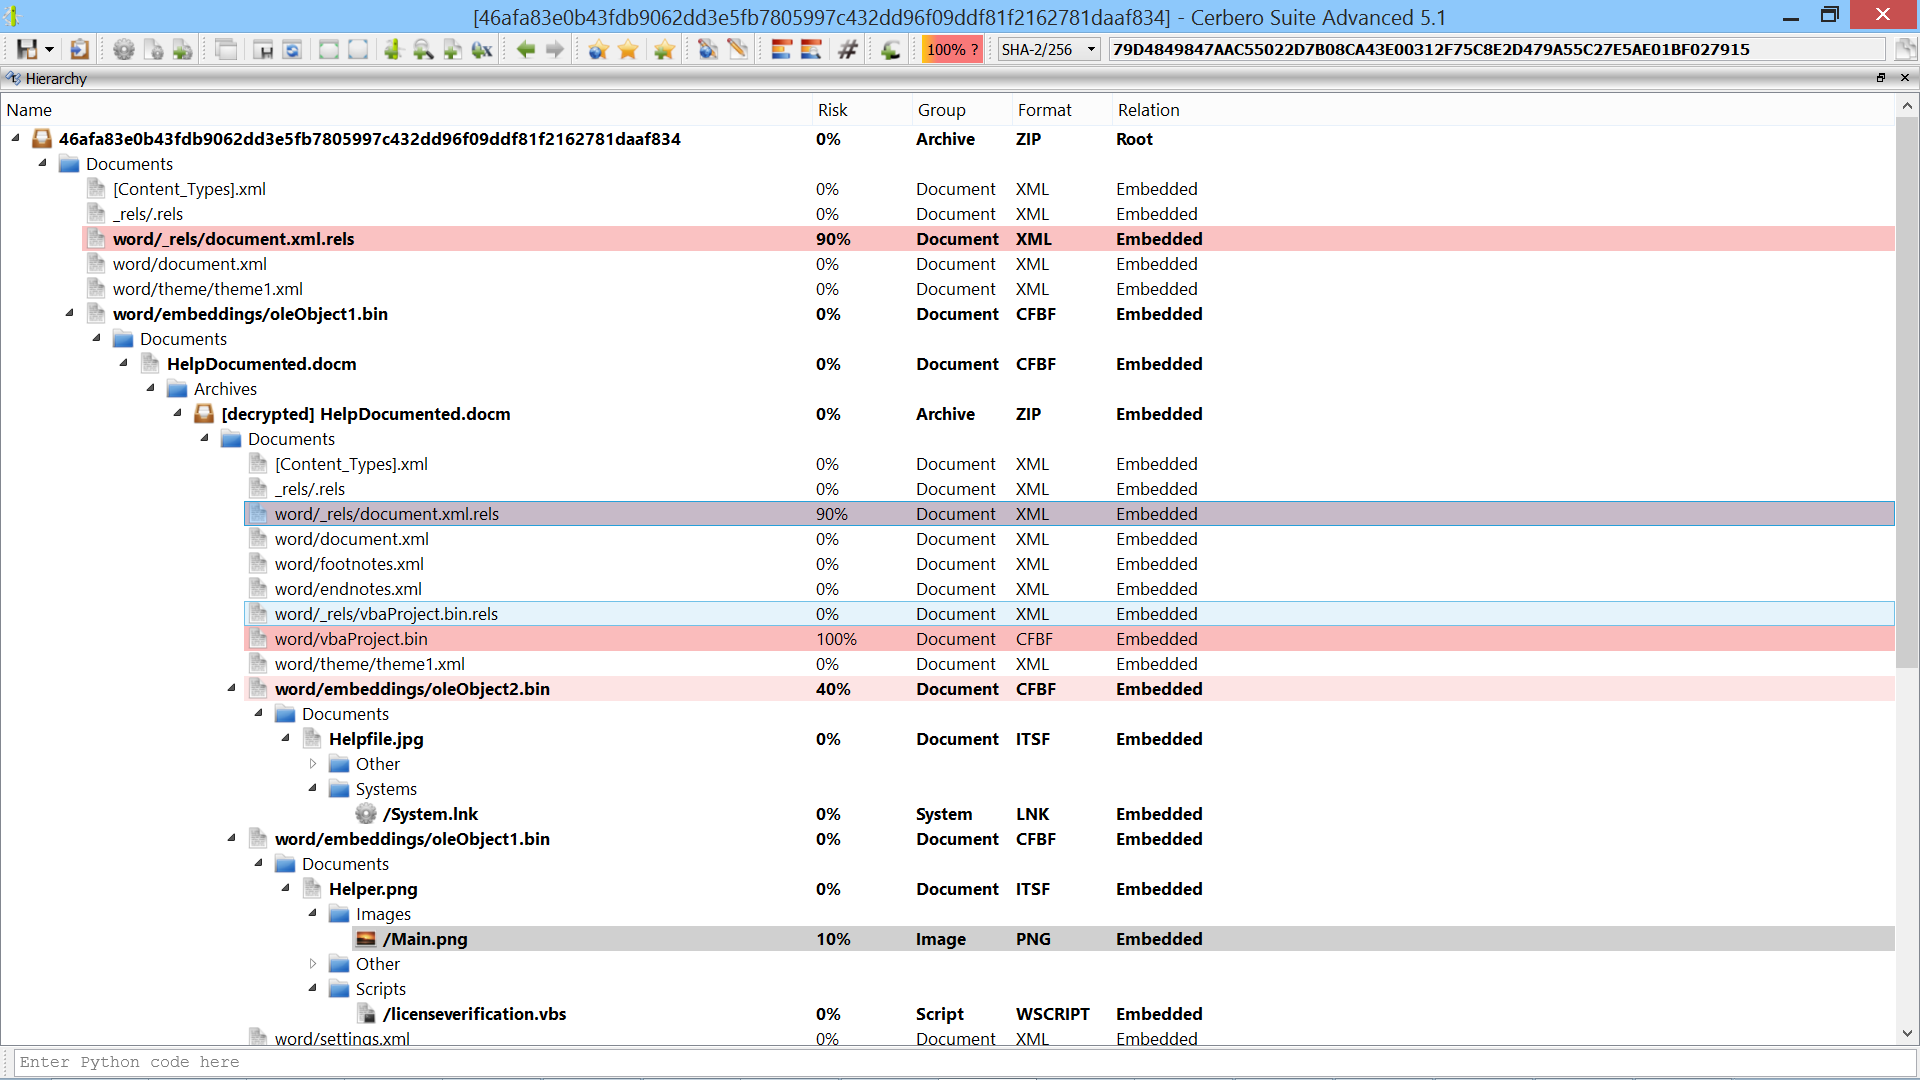
Task: Click the plain gold star bookmark icon
Action: [x=628, y=49]
